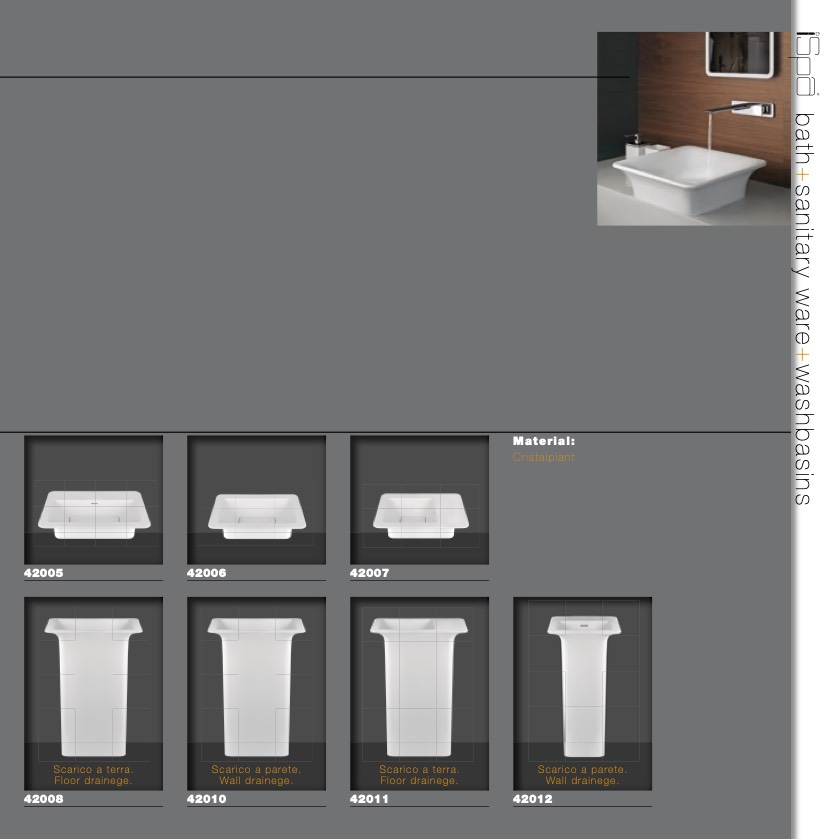839x839 pixels.
Task: Open the 42007 washbasin thumbnail
Action: (x=419, y=500)
